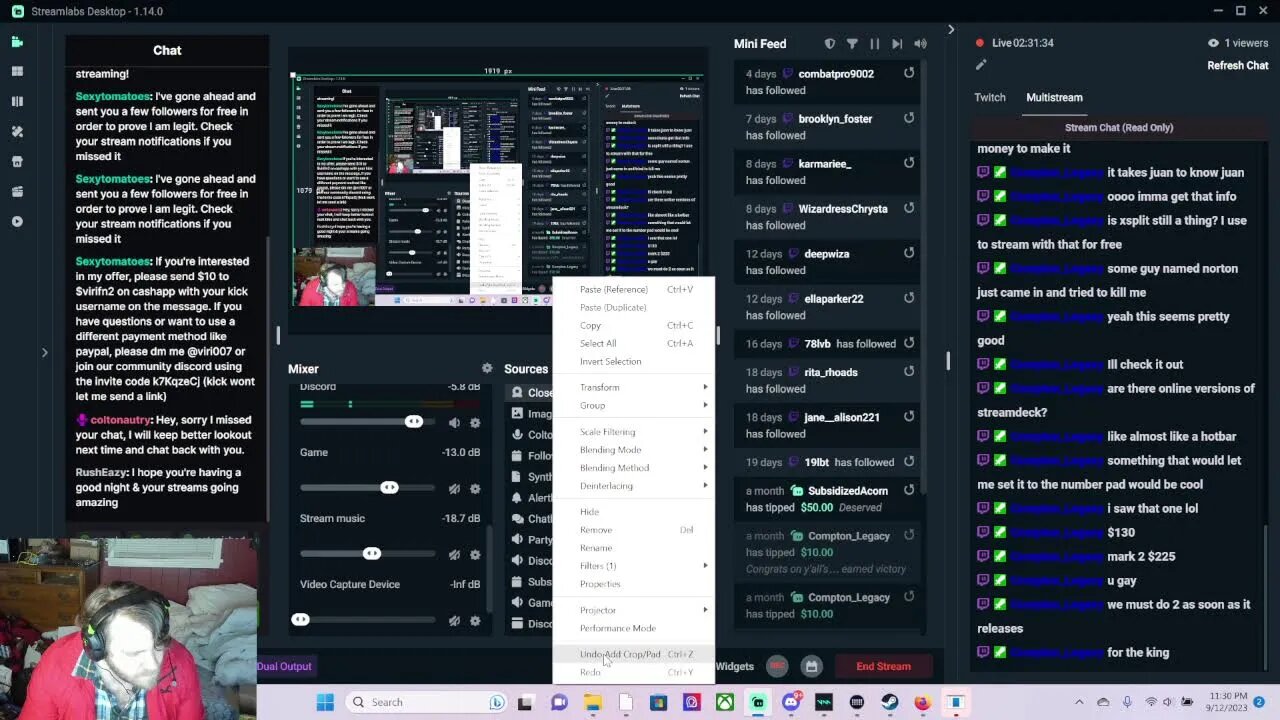
Task: Click the stream preview canvas
Action: [x=498, y=190]
